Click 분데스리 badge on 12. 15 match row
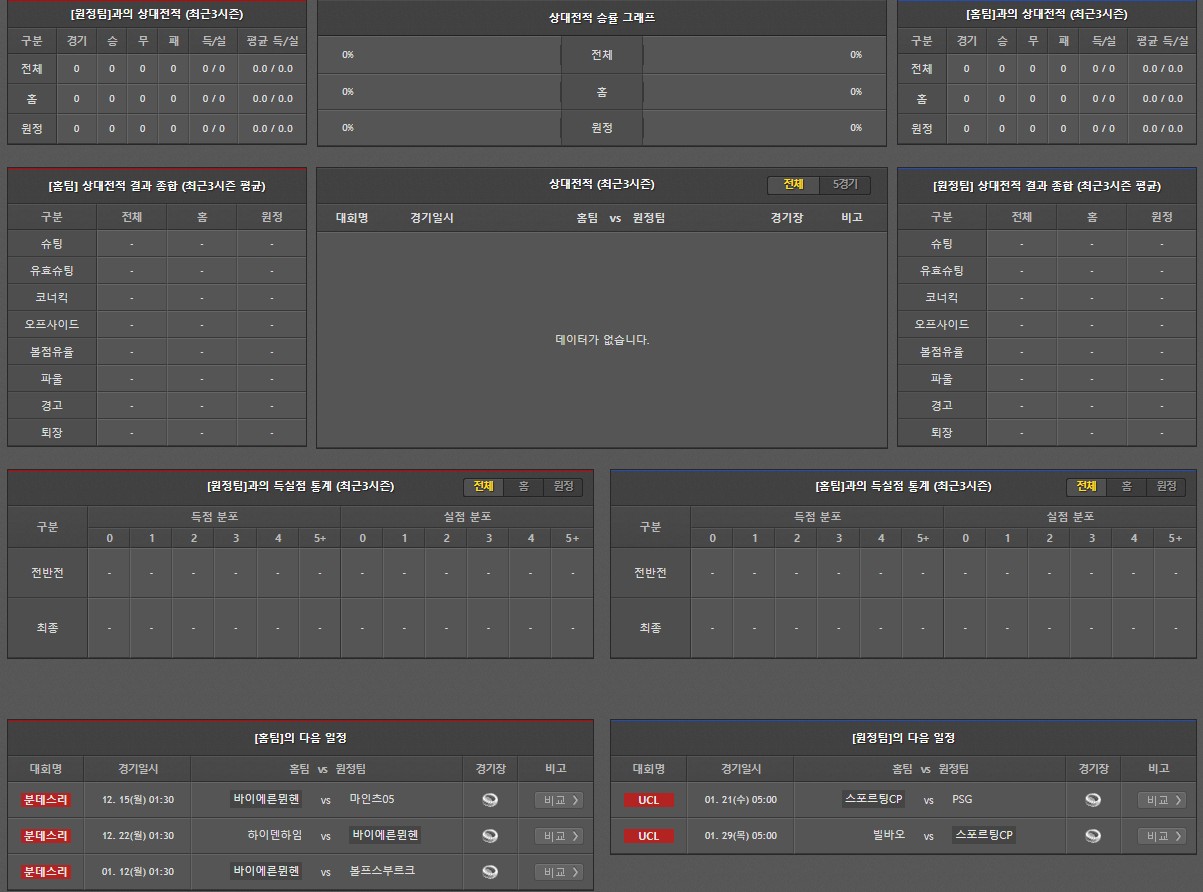Screen dimensions: 1203x892 46,800
